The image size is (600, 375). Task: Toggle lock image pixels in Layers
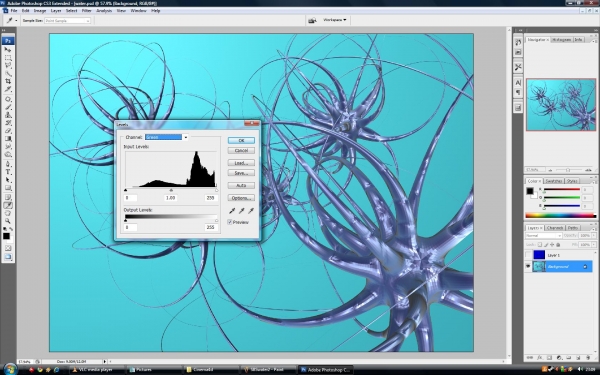coord(546,245)
